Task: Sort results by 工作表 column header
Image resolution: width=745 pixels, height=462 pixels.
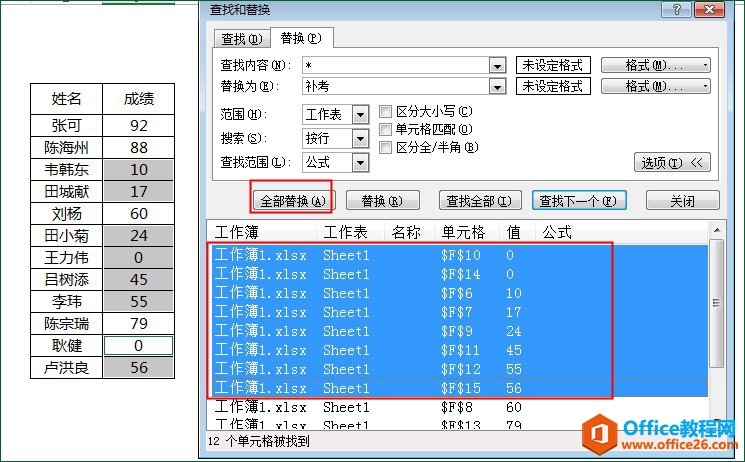Action: tap(350, 232)
